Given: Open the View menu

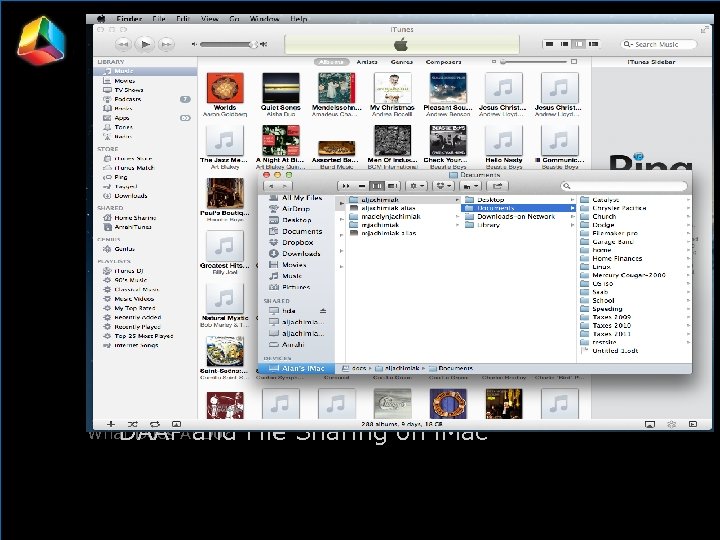Looking at the screenshot, I should tap(209, 19).
